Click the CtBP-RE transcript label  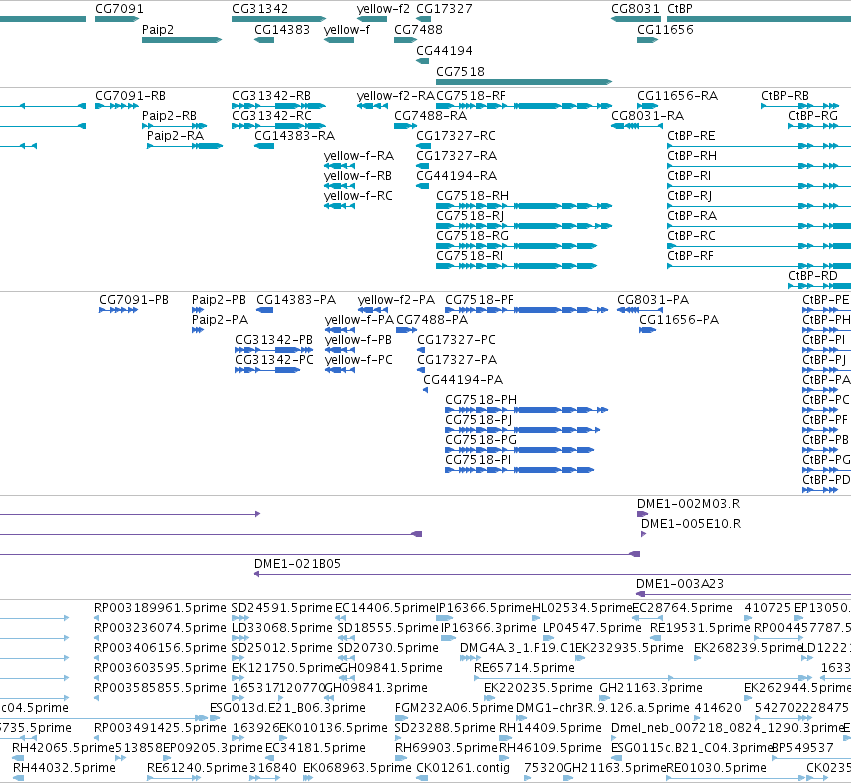pyautogui.click(x=691, y=136)
